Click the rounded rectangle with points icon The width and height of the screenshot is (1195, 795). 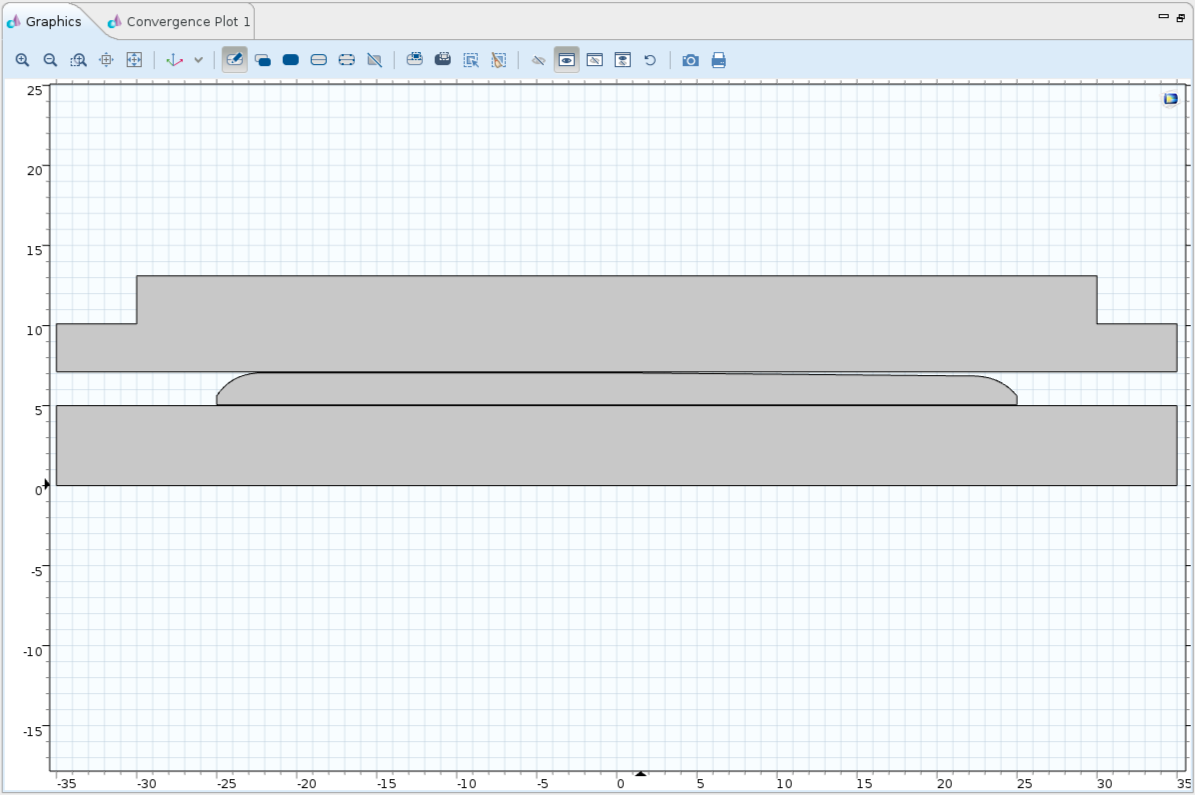click(x=347, y=60)
